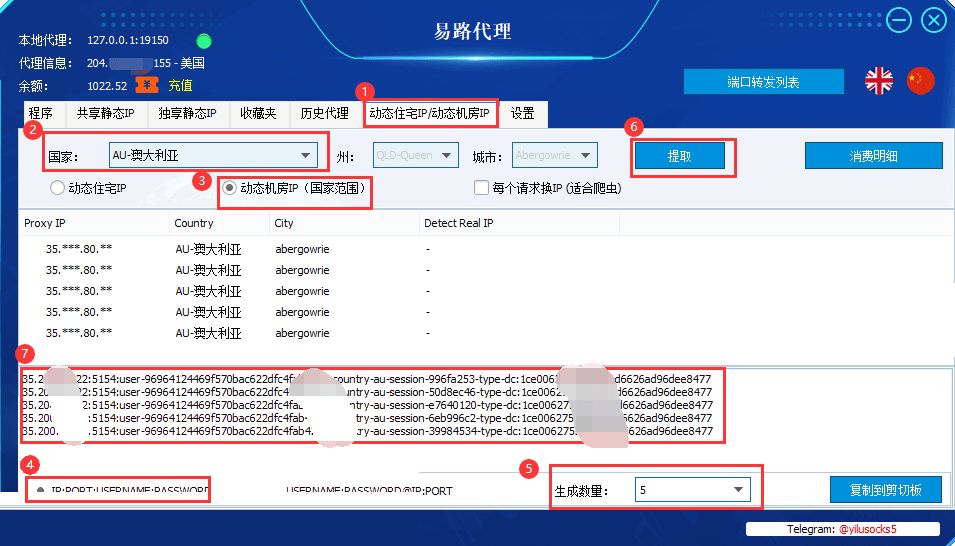
Task: Click the generated line with session-996fa253
Action: 367,379
